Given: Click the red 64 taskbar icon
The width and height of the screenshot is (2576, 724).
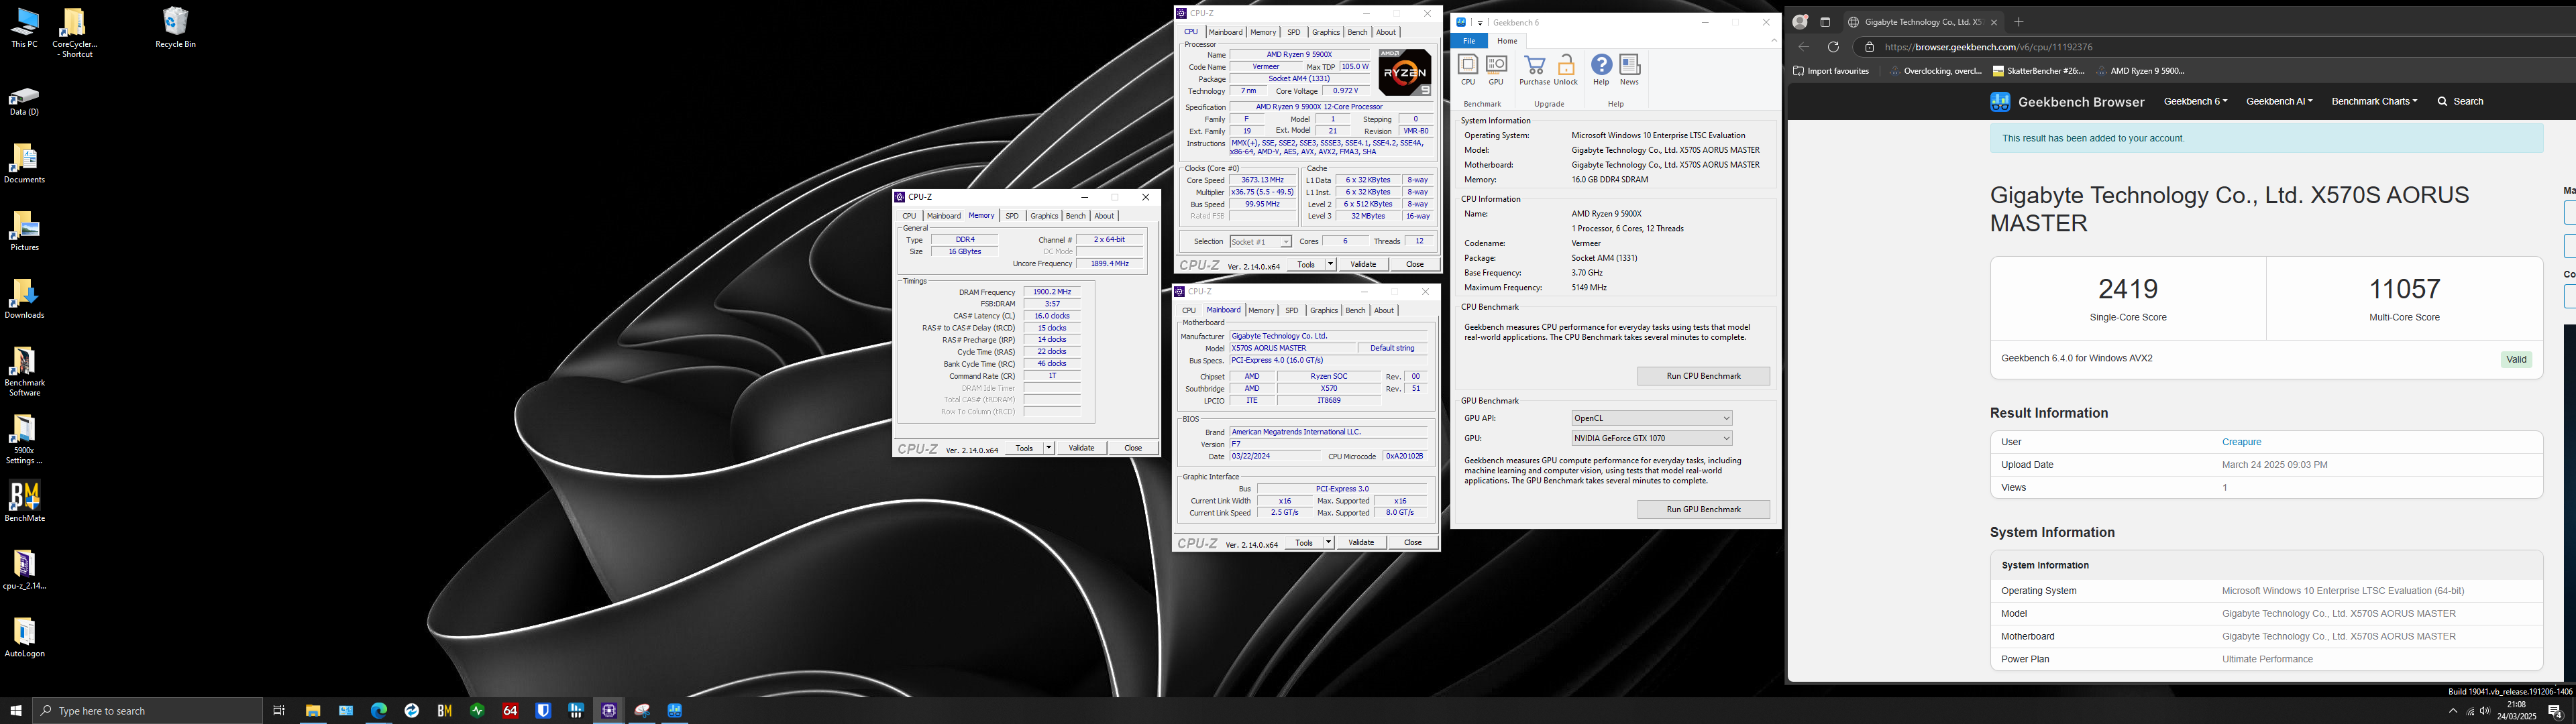Looking at the screenshot, I should pos(510,711).
